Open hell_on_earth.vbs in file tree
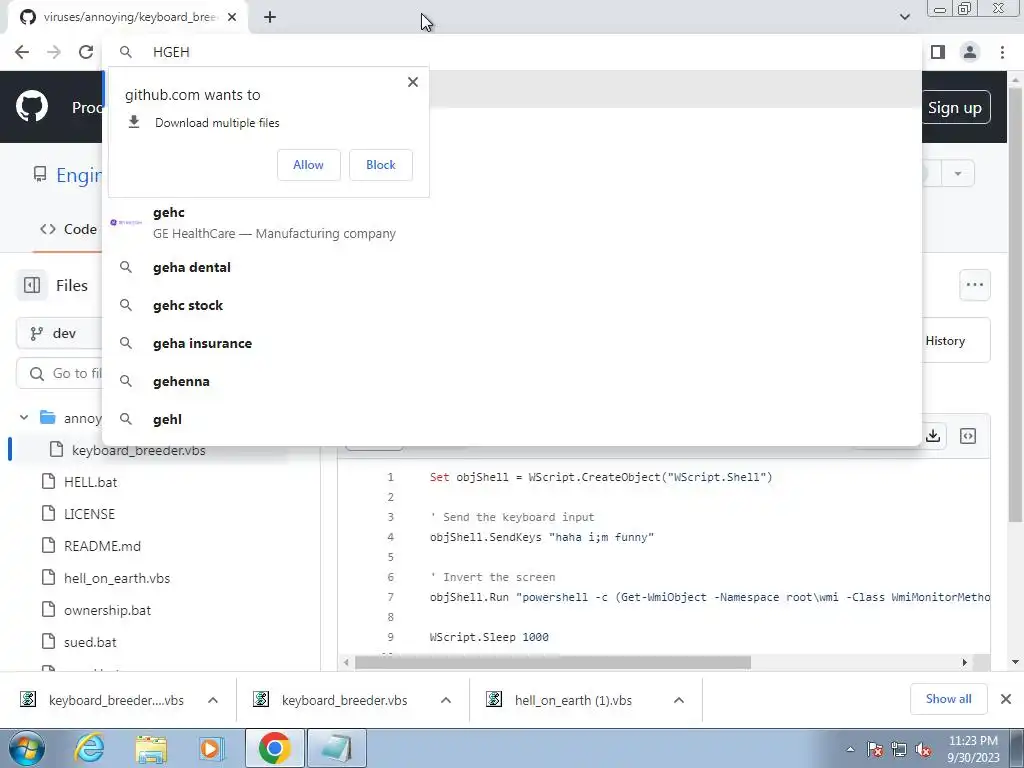Viewport: 1024px width, 768px height. pyautogui.click(x=117, y=578)
